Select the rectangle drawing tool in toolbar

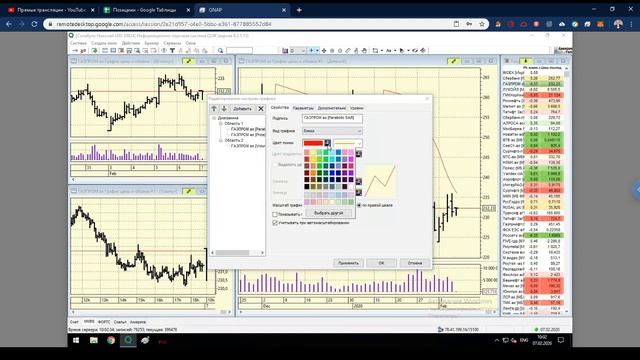376,51
